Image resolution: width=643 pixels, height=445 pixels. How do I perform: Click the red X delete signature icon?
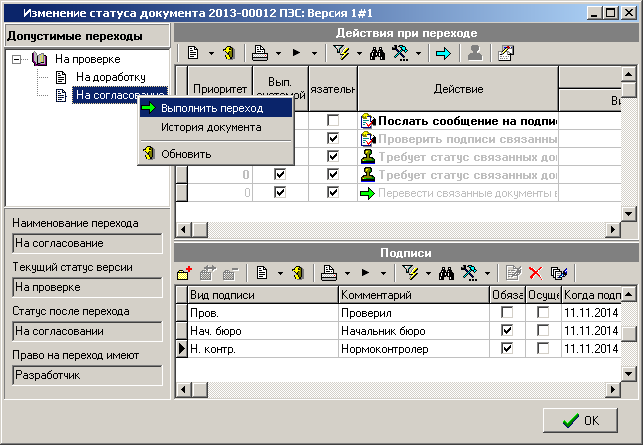[x=534, y=272]
